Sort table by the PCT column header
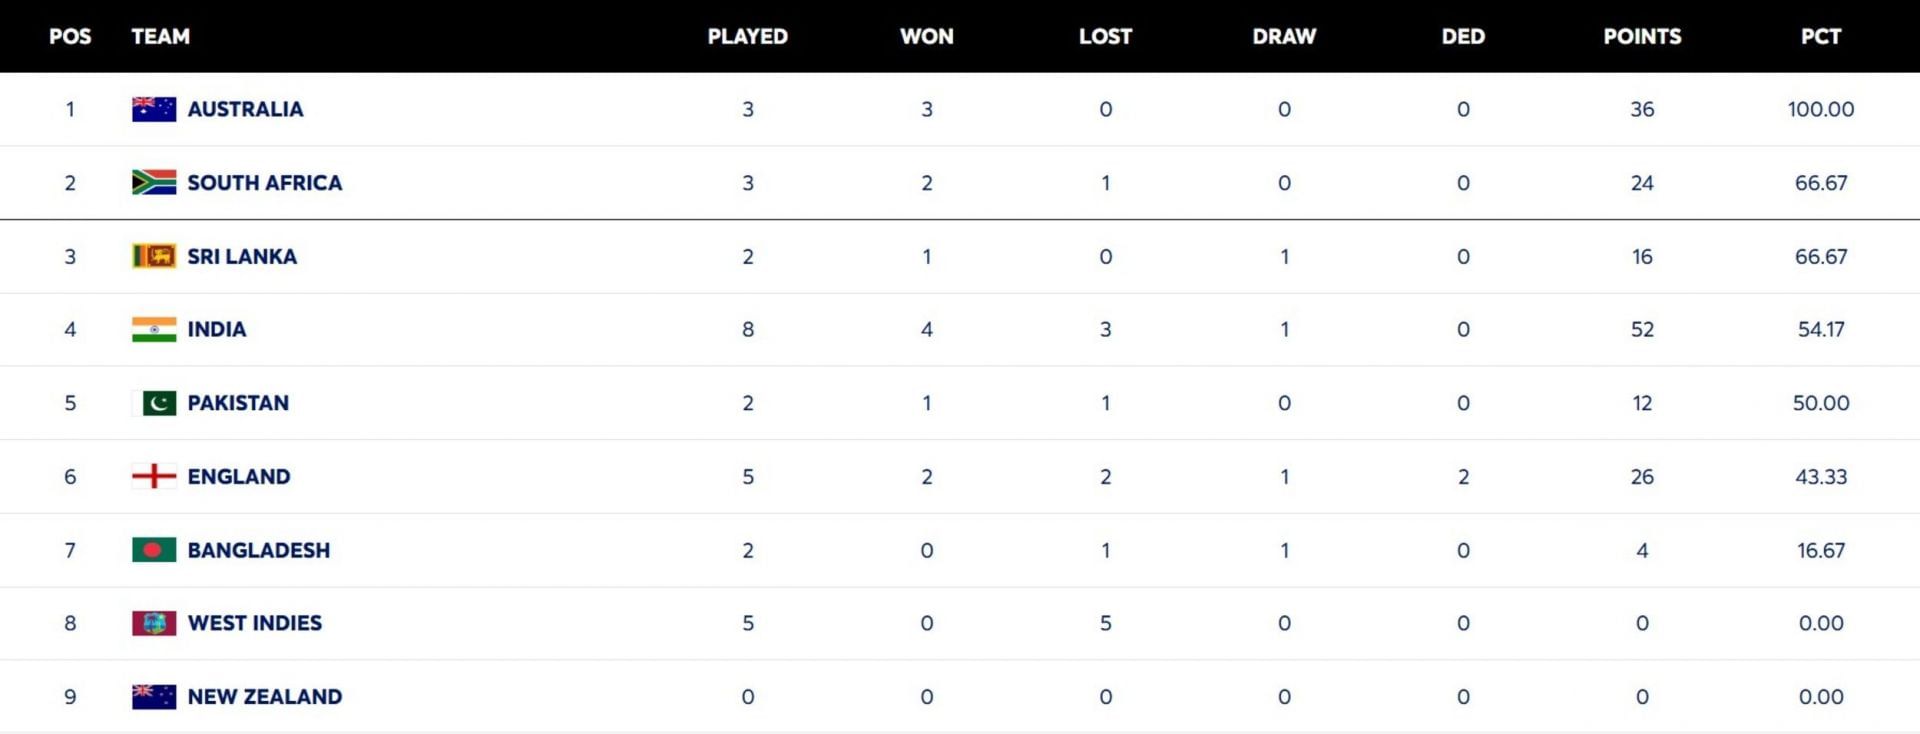 pyautogui.click(x=1820, y=37)
